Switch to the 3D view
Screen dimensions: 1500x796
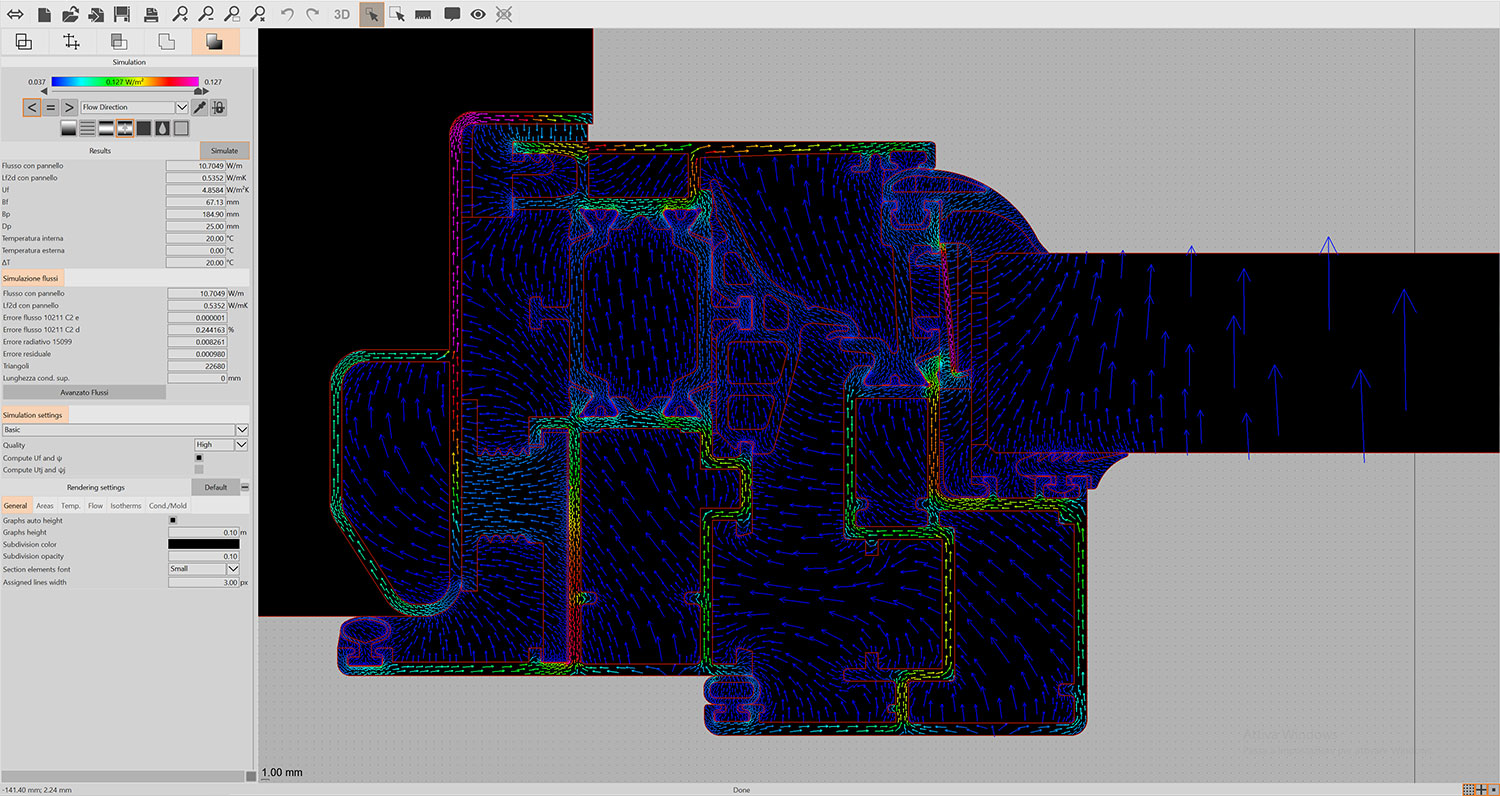point(340,14)
